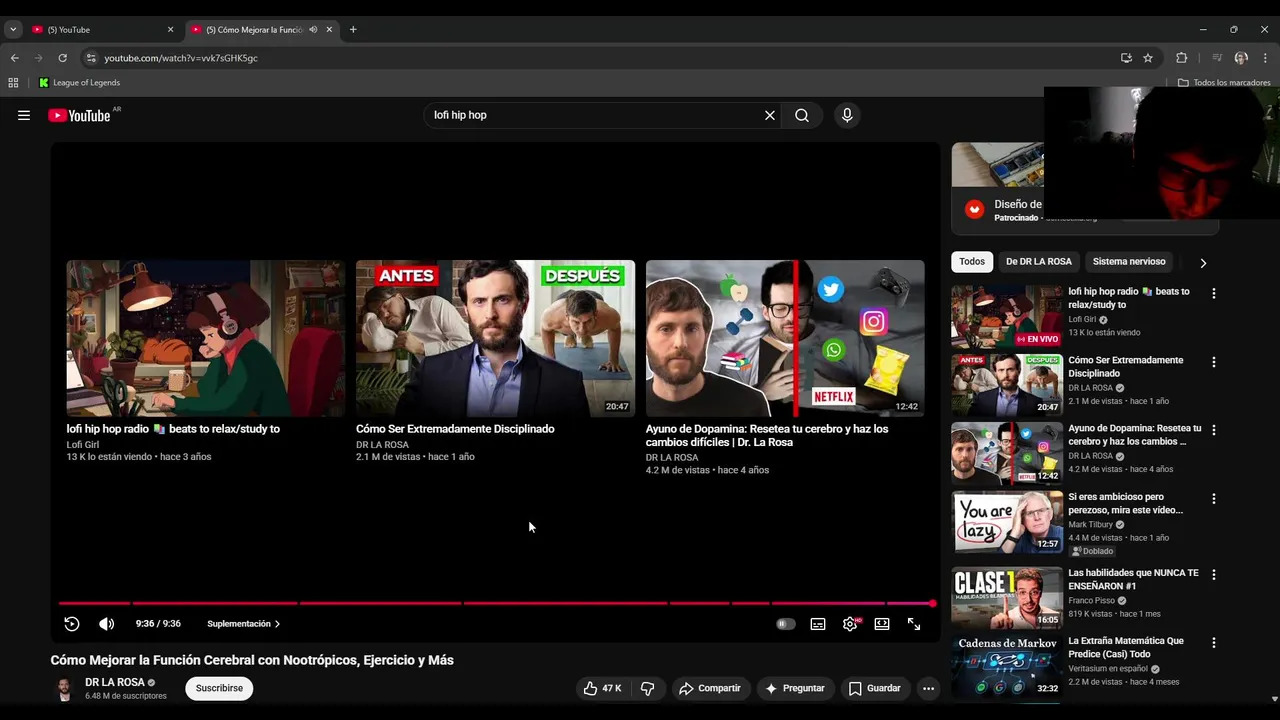Toggle subtitles/closed captions
Viewport: 1280px width, 720px height.
[x=818, y=624]
